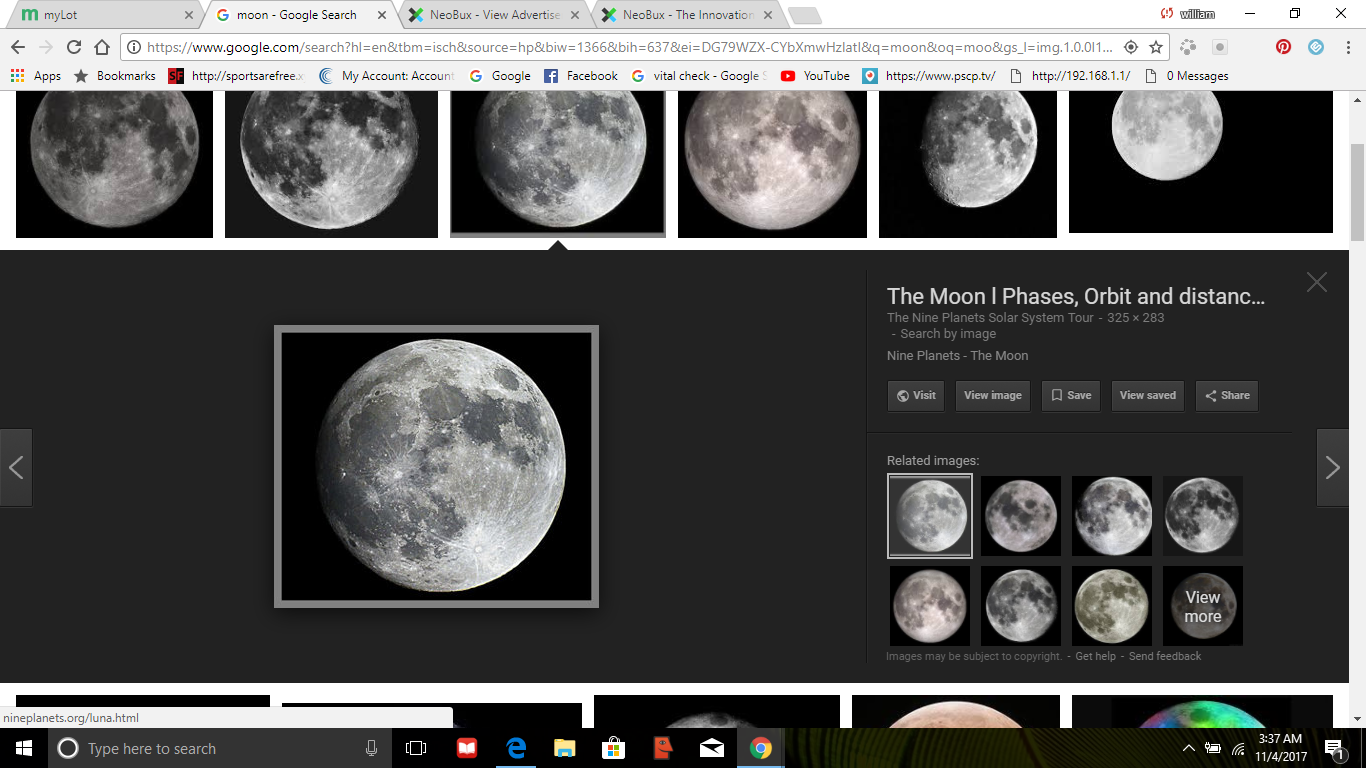
Task: Open Nine Planets - The Moon link
Action: tap(957, 356)
